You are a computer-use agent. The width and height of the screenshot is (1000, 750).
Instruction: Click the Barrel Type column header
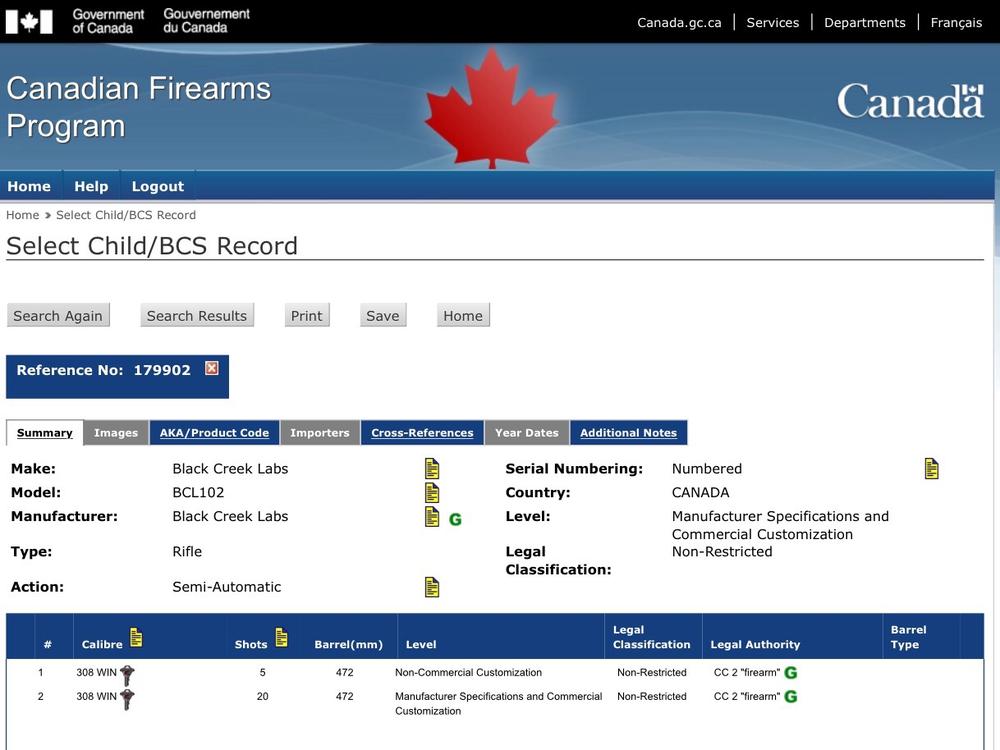(x=908, y=637)
